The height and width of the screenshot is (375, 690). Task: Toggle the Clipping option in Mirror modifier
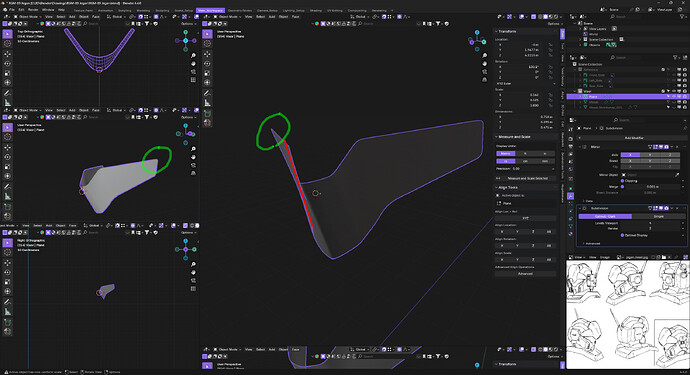[x=622, y=180]
